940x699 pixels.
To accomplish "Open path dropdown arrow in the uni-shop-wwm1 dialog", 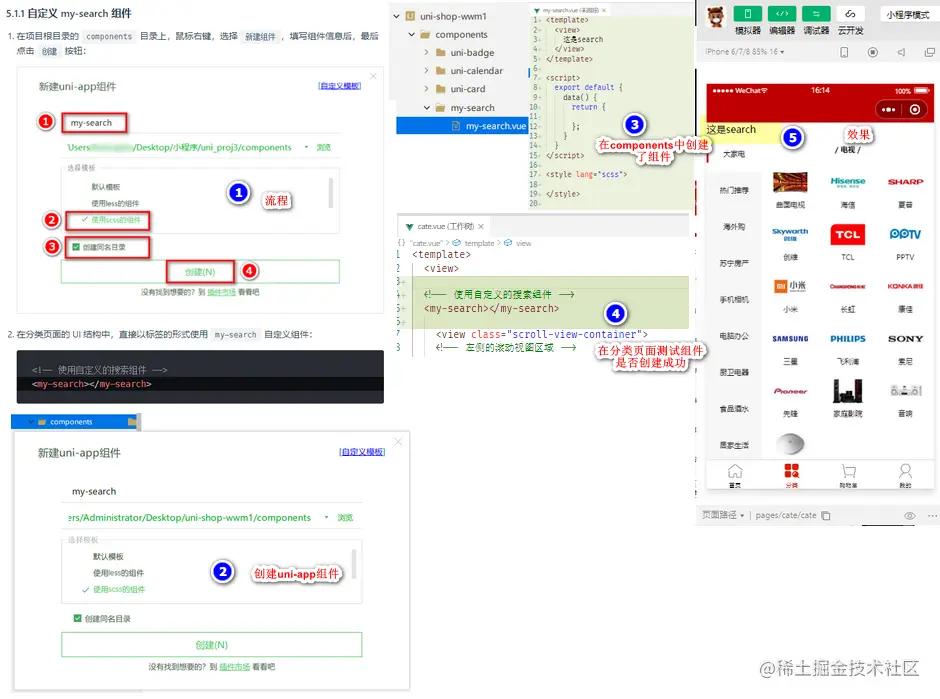I will point(326,517).
